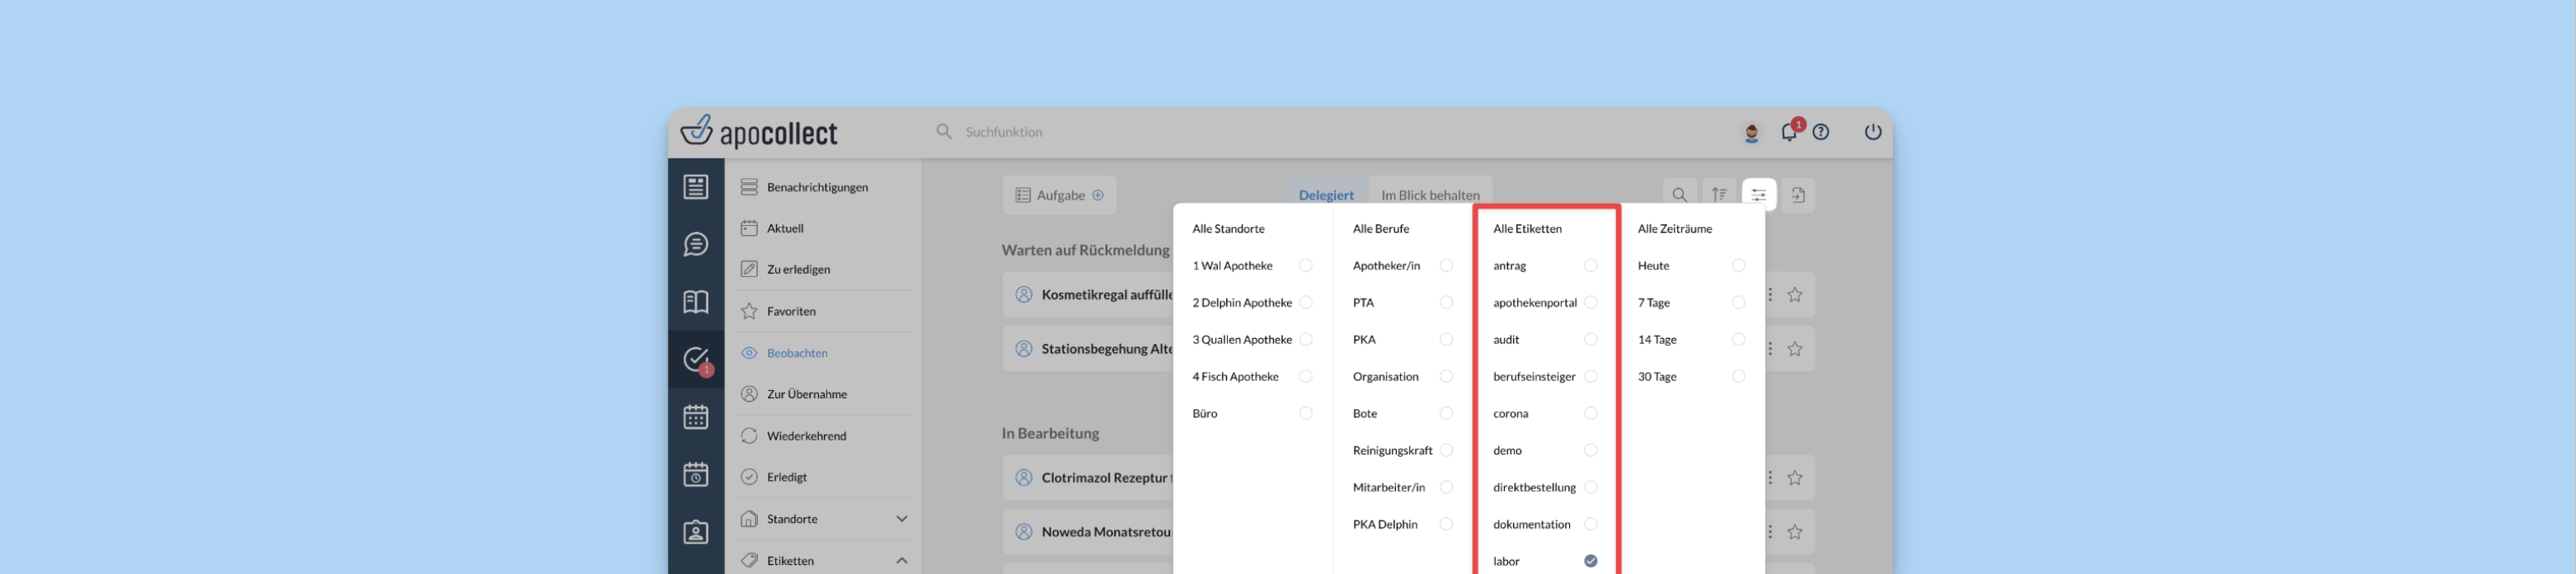Viewport: 2576px width, 574px height.
Task: Star the Kosmetikregal task as favorite
Action: [1795, 295]
